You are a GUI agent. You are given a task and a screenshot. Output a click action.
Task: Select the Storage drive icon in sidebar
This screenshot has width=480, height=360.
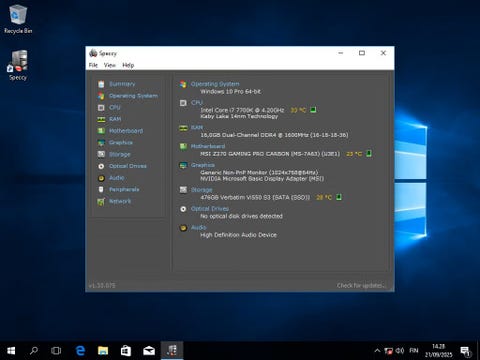tap(101, 154)
